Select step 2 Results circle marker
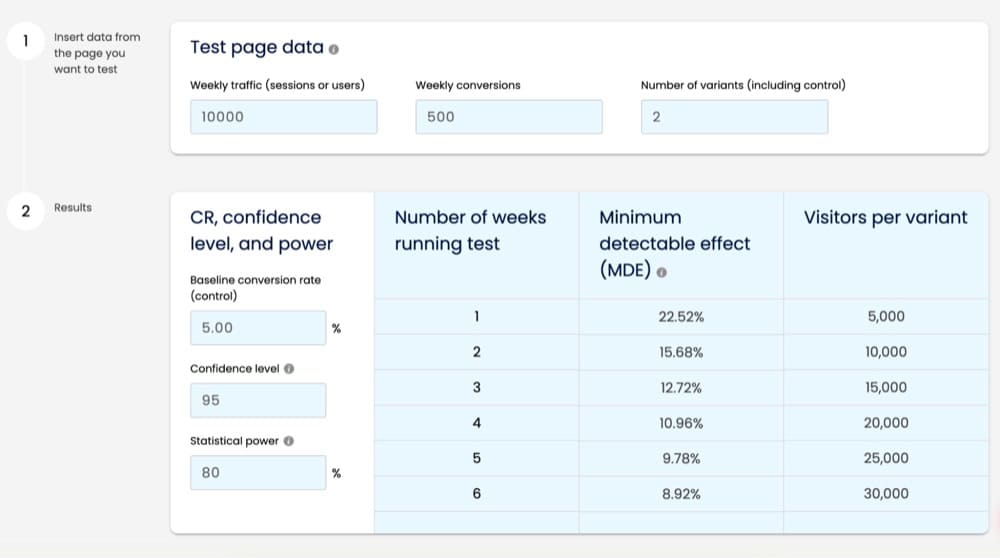The image size is (1000, 558). click(x=26, y=211)
